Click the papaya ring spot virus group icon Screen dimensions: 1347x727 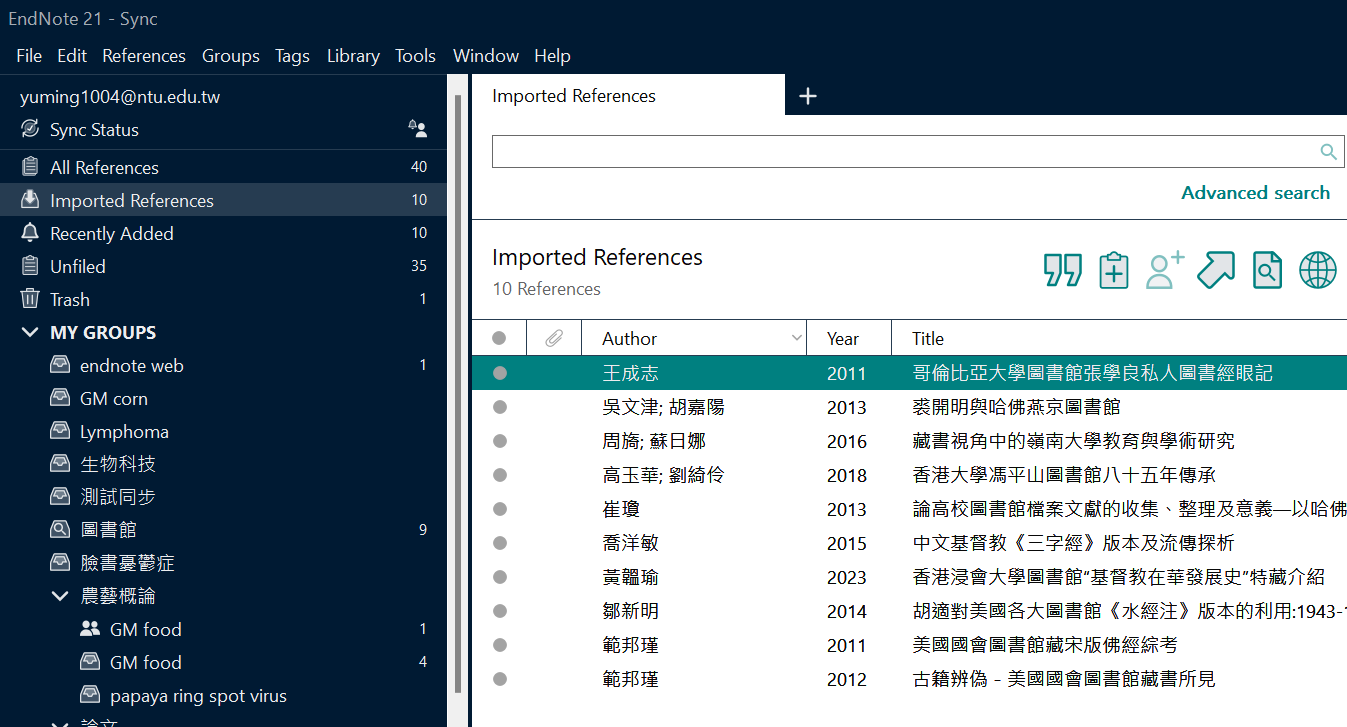pos(90,695)
